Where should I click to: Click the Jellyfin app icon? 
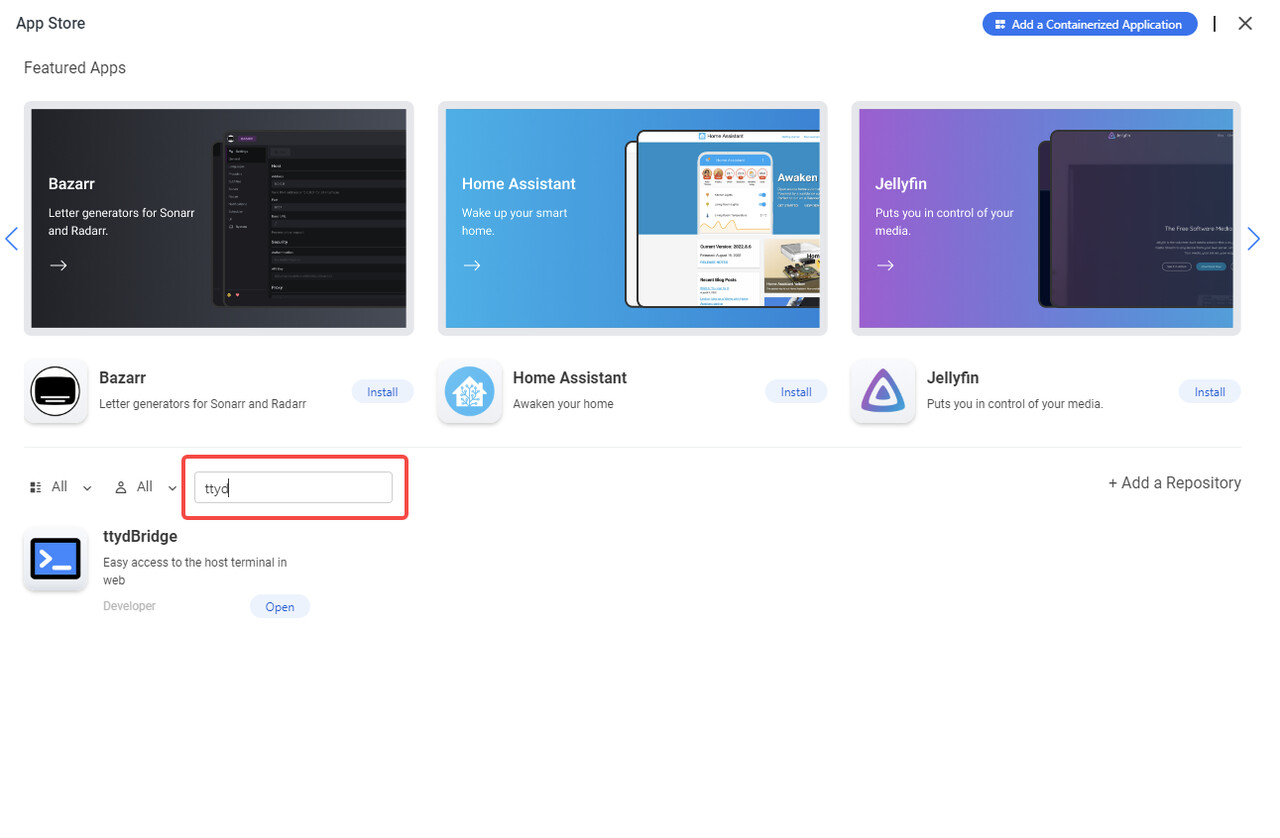point(883,391)
